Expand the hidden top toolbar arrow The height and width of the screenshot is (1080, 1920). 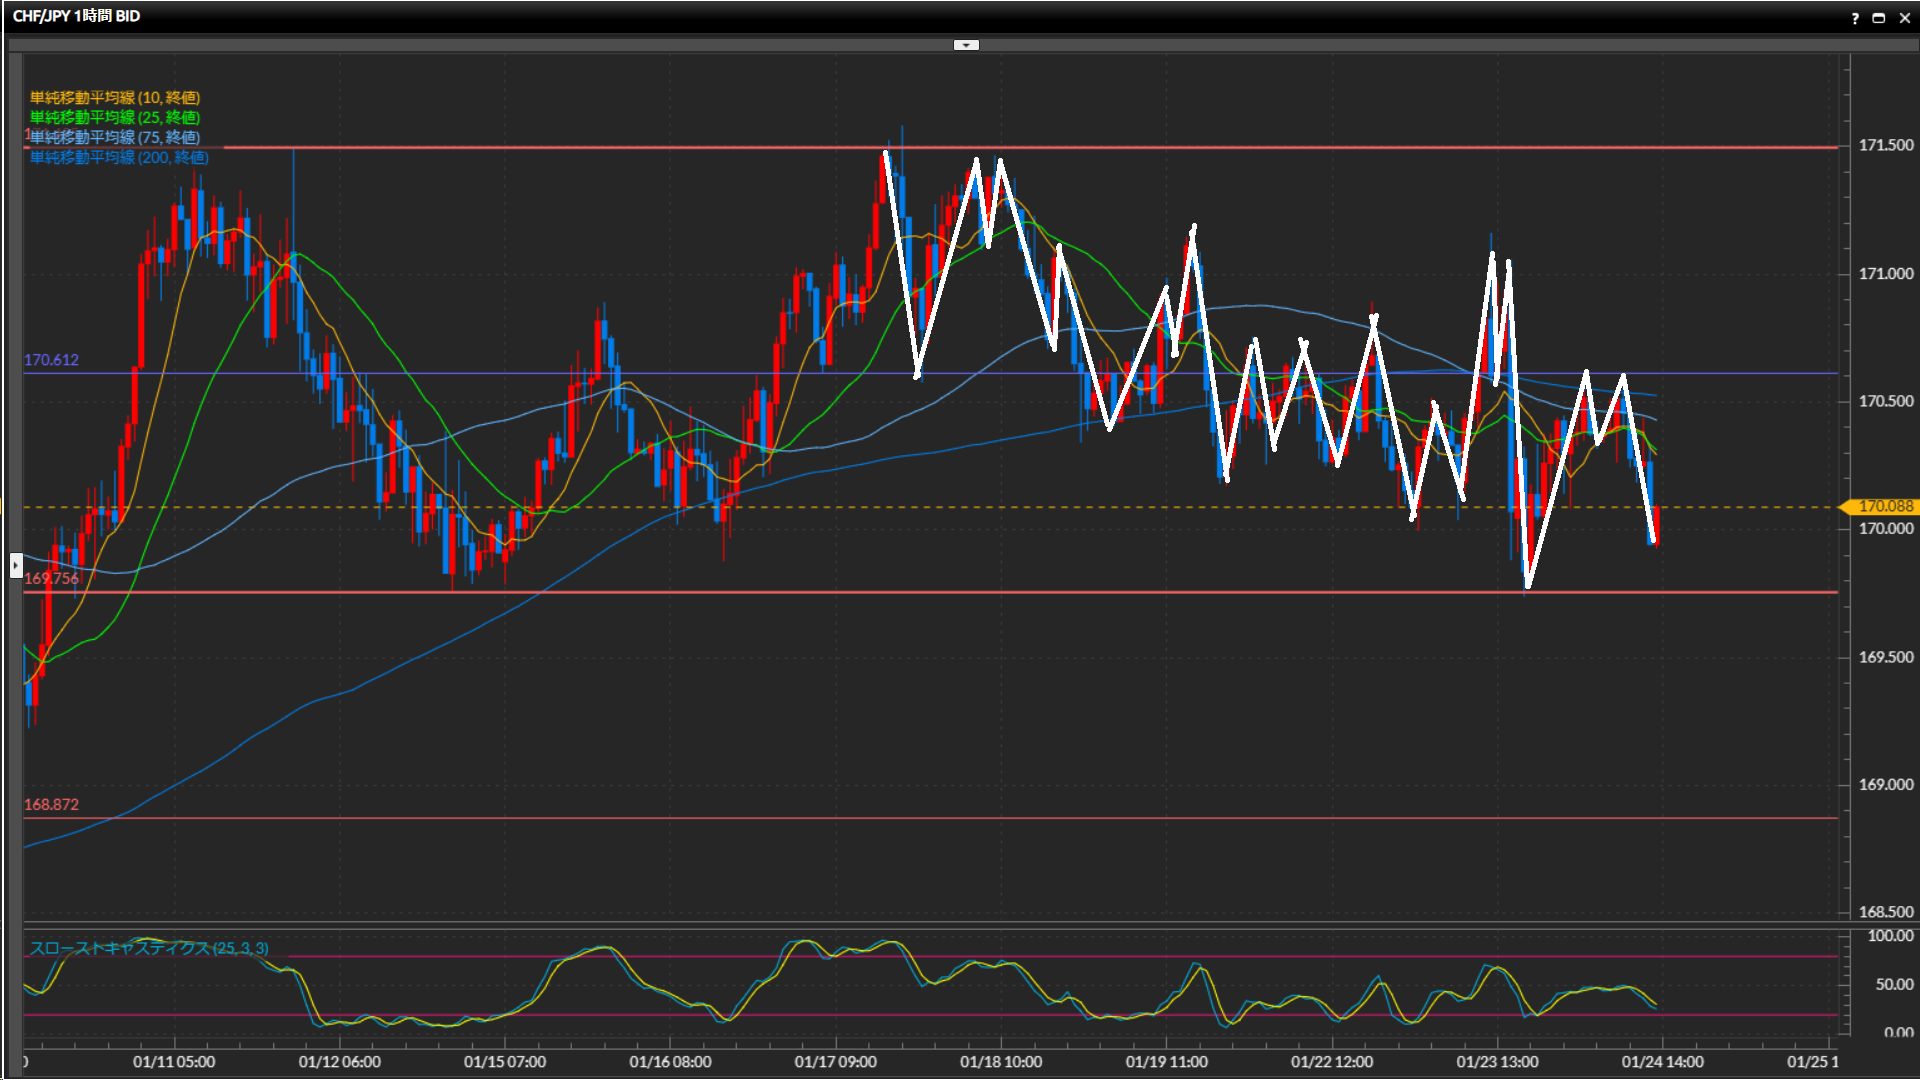(966, 45)
